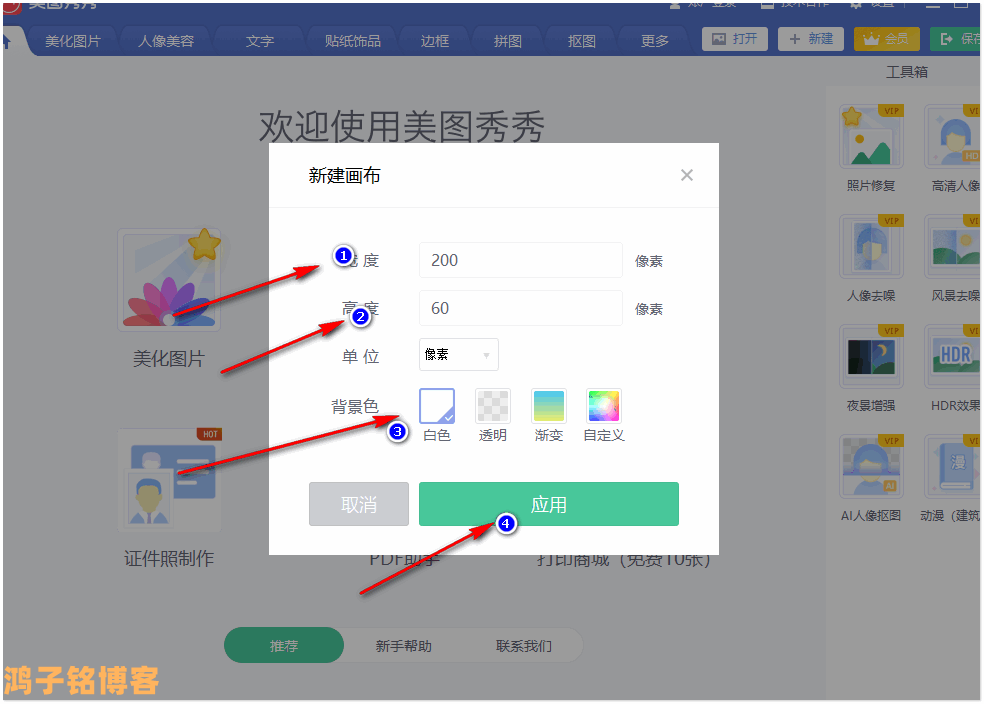The image size is (984, 704).
Task: Click the 美化图片 flower icon
Action: [169, 281]
